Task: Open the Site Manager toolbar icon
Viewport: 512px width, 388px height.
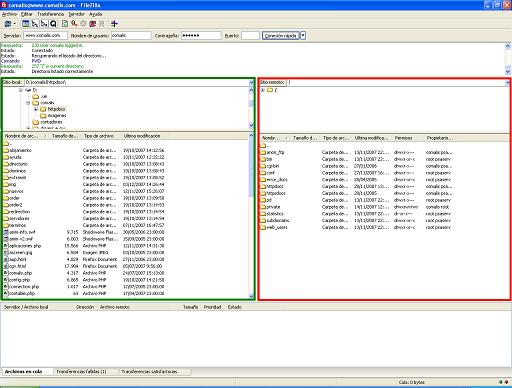Action: [7, 24]
